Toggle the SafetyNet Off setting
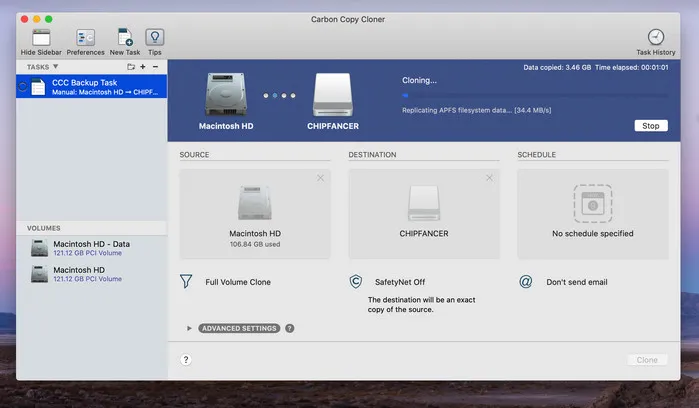Image resolution: width=699 pixels, height=408 pixels. click(x=400, y=282)
